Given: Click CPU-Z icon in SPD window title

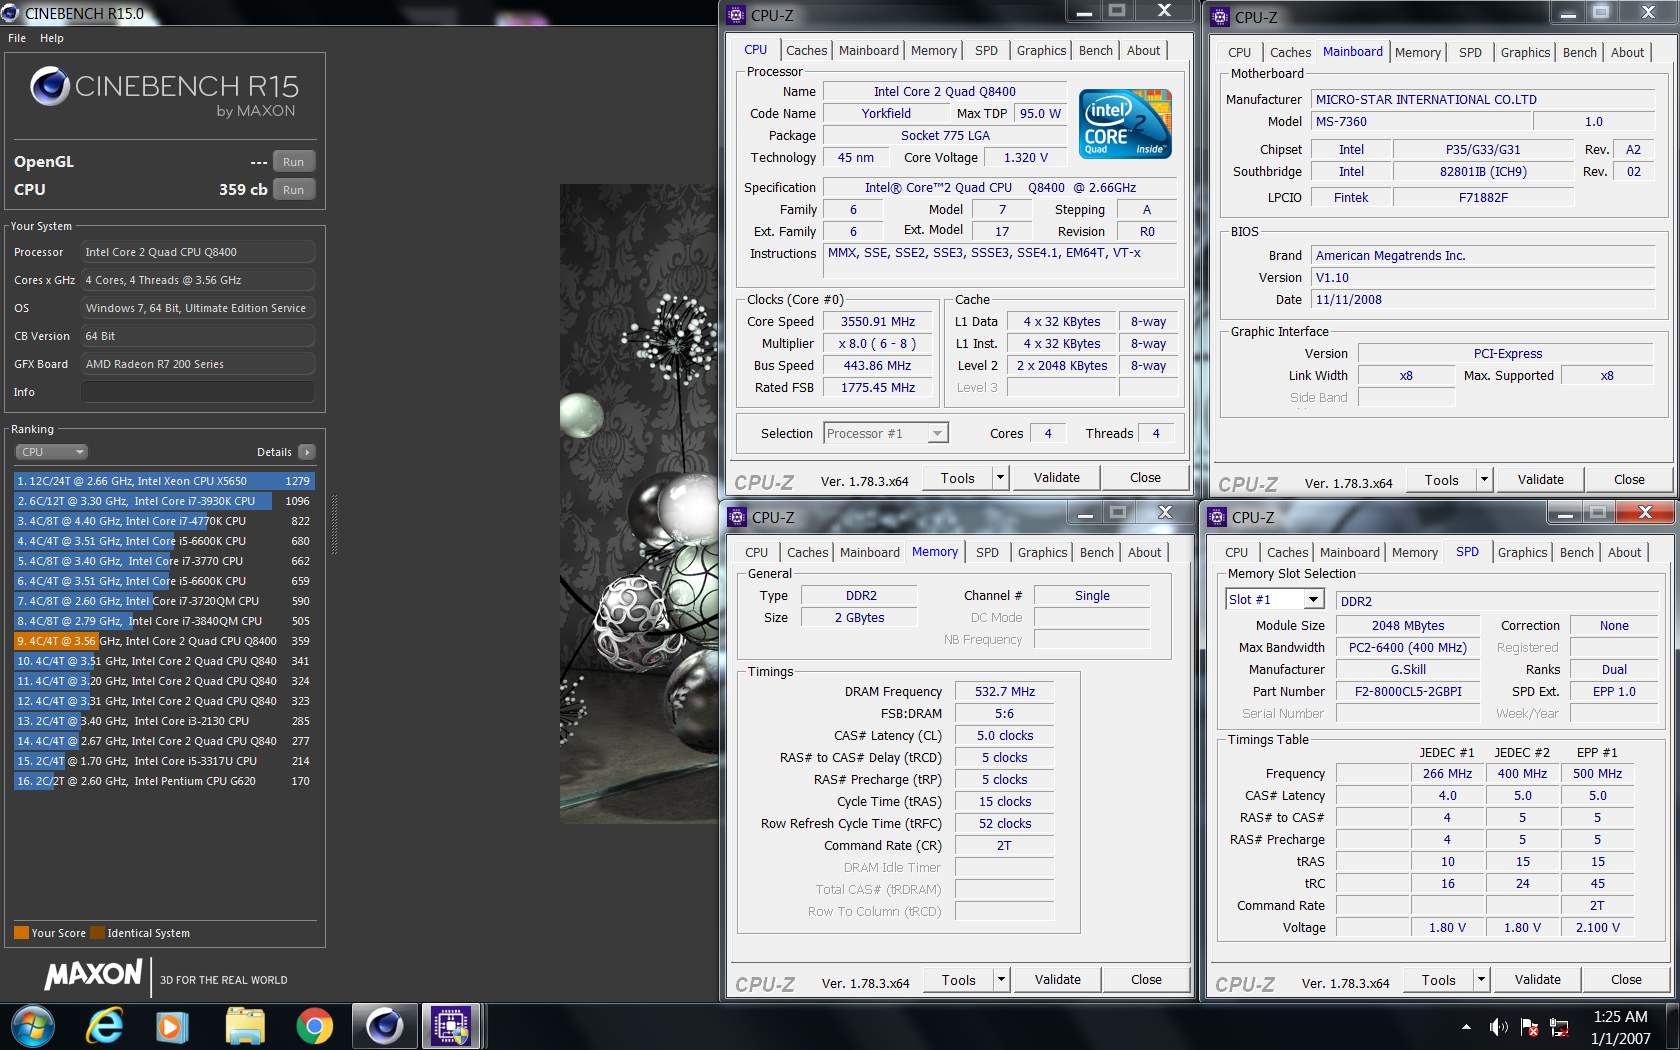Looking at the screenshot, I should click(1217, 517).
